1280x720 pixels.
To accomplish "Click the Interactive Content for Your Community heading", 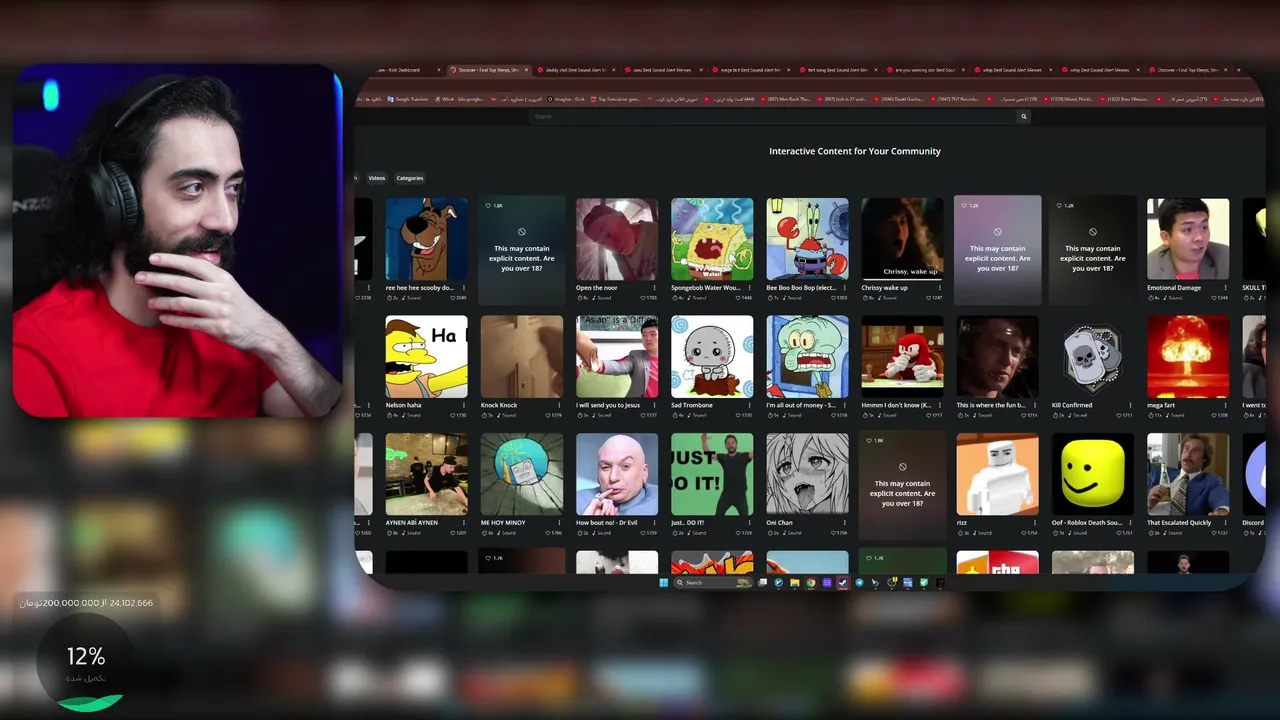I will click(855, 151).
